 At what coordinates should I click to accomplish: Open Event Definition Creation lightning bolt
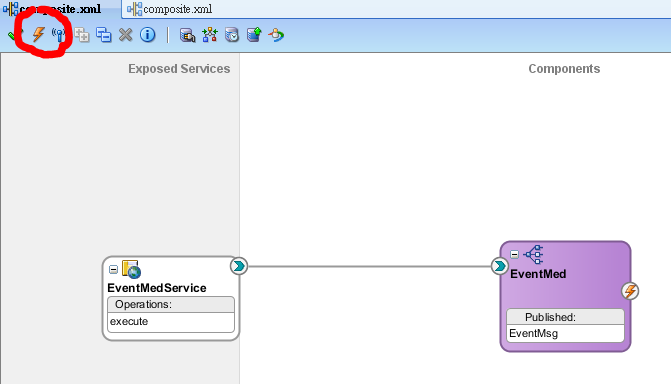39,34
